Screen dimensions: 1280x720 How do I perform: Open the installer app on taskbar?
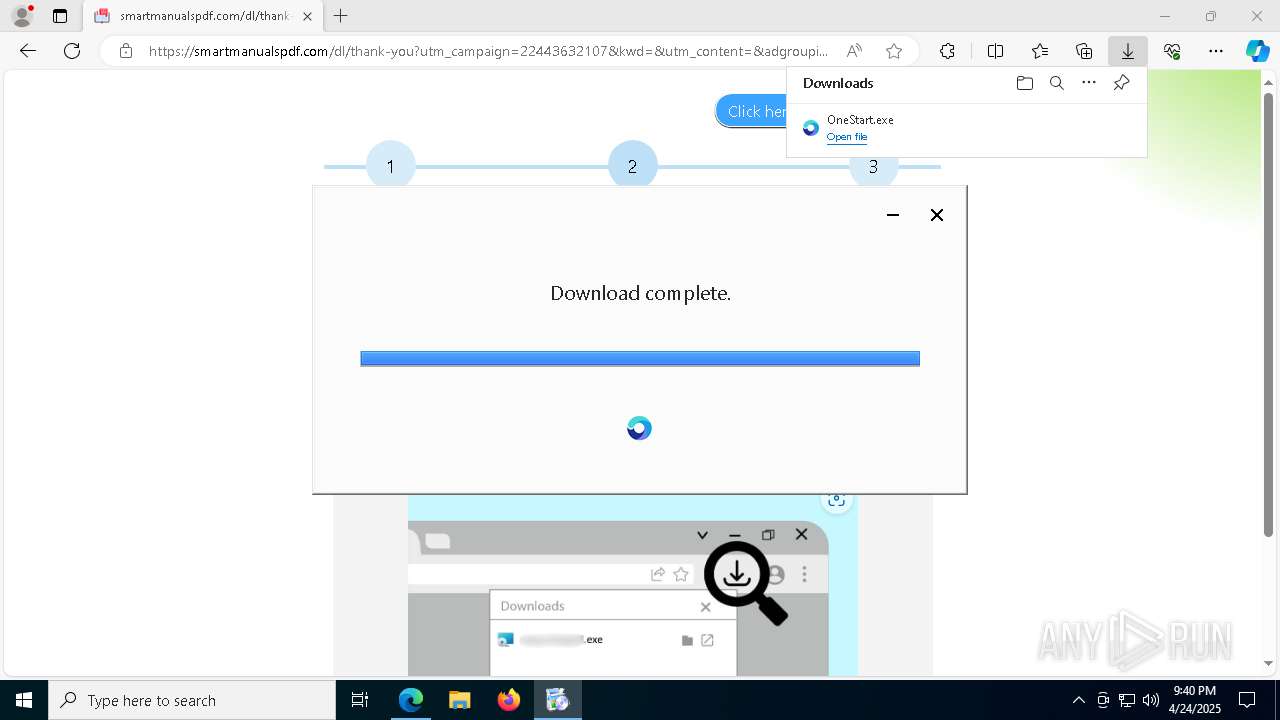[x=557, y=700]
